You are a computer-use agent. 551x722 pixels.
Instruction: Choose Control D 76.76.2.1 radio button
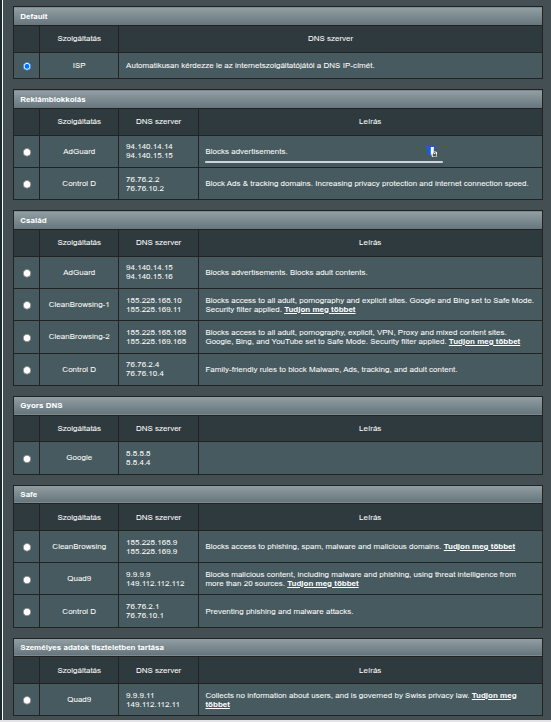coord(27,612)
